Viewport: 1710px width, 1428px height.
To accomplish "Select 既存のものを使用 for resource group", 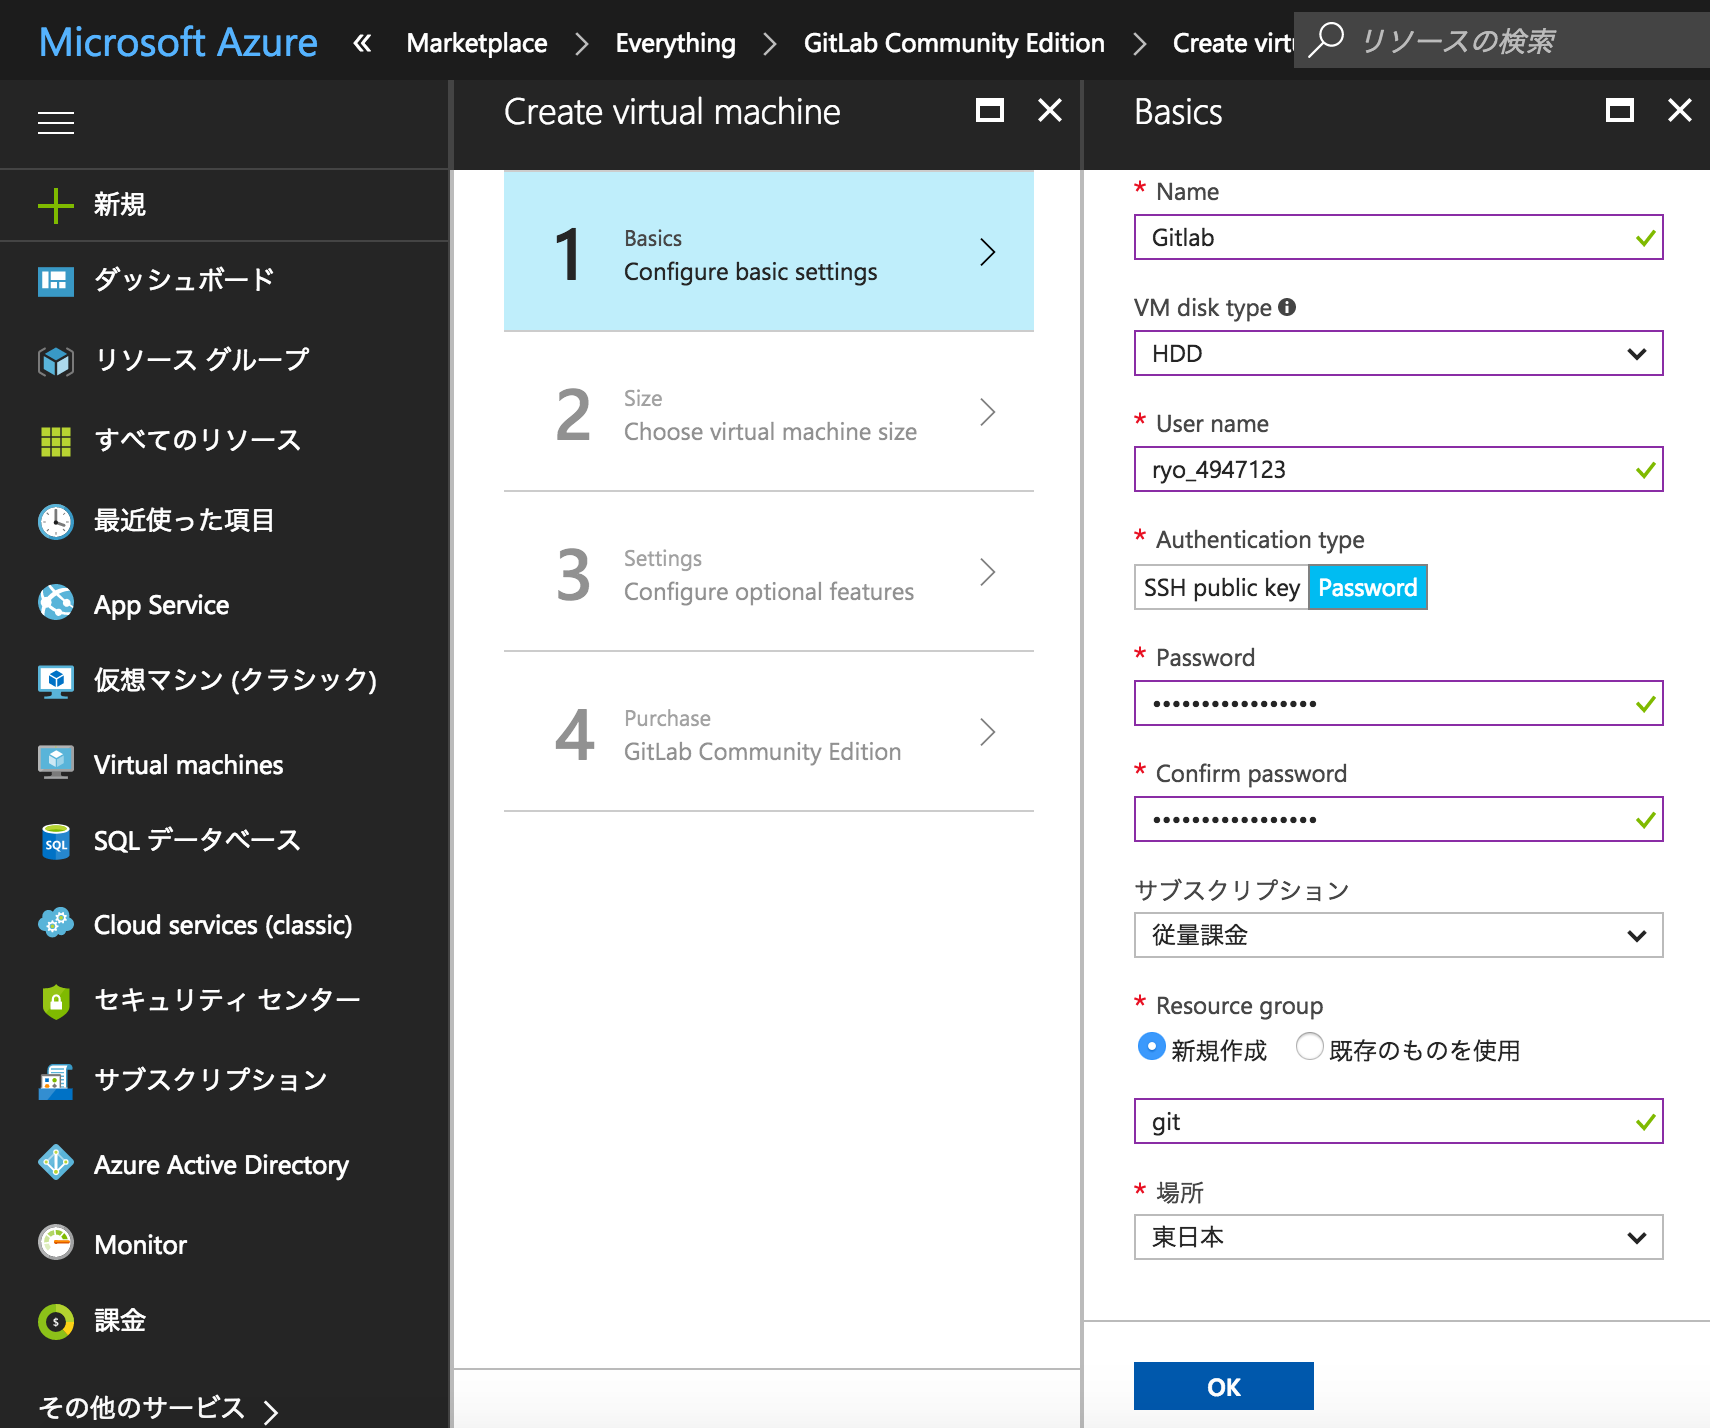I will (1308, 1048).
